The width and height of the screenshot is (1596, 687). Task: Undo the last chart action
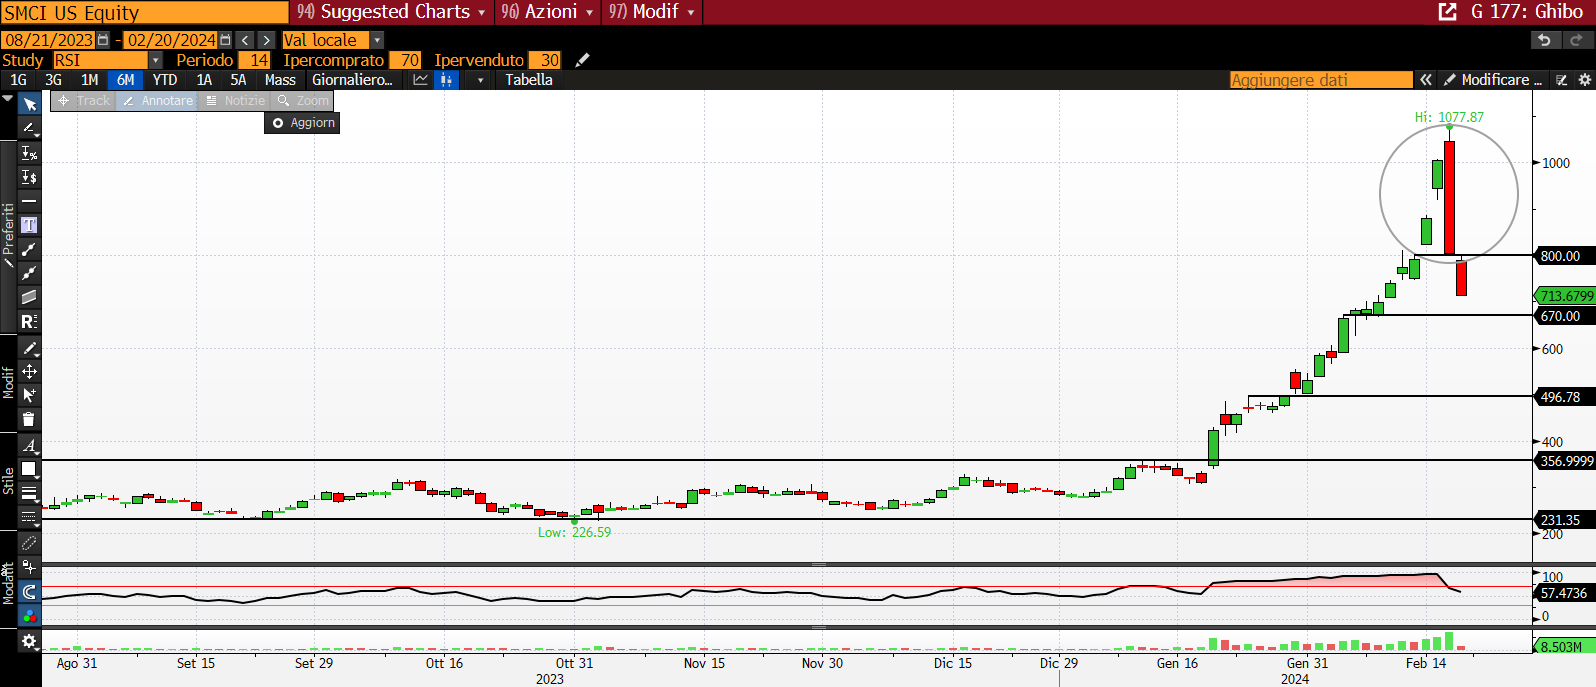pyautogui.click(x=1545, y=40)
